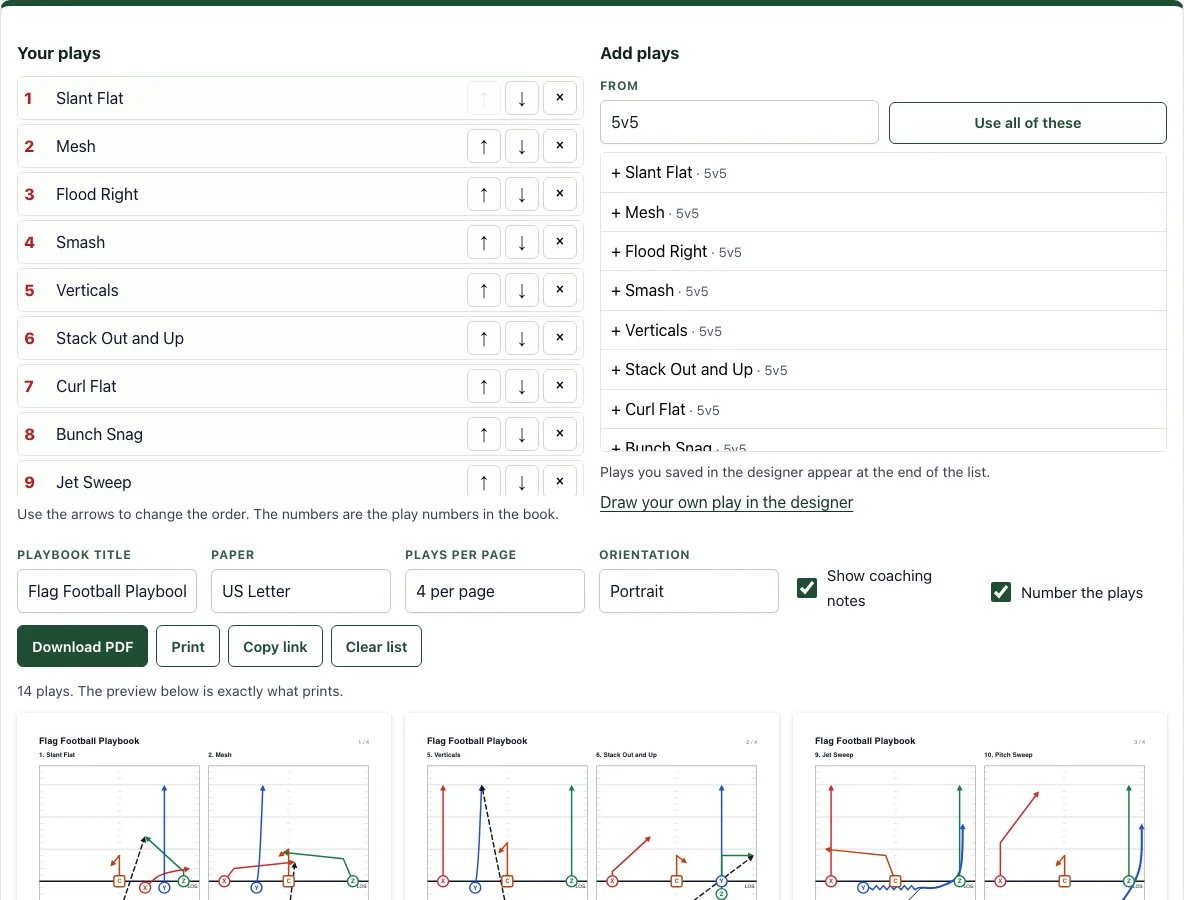Screen dimensions: 1184x900
Task: Open the third preview page thumbnail
Action: point(980,806)
